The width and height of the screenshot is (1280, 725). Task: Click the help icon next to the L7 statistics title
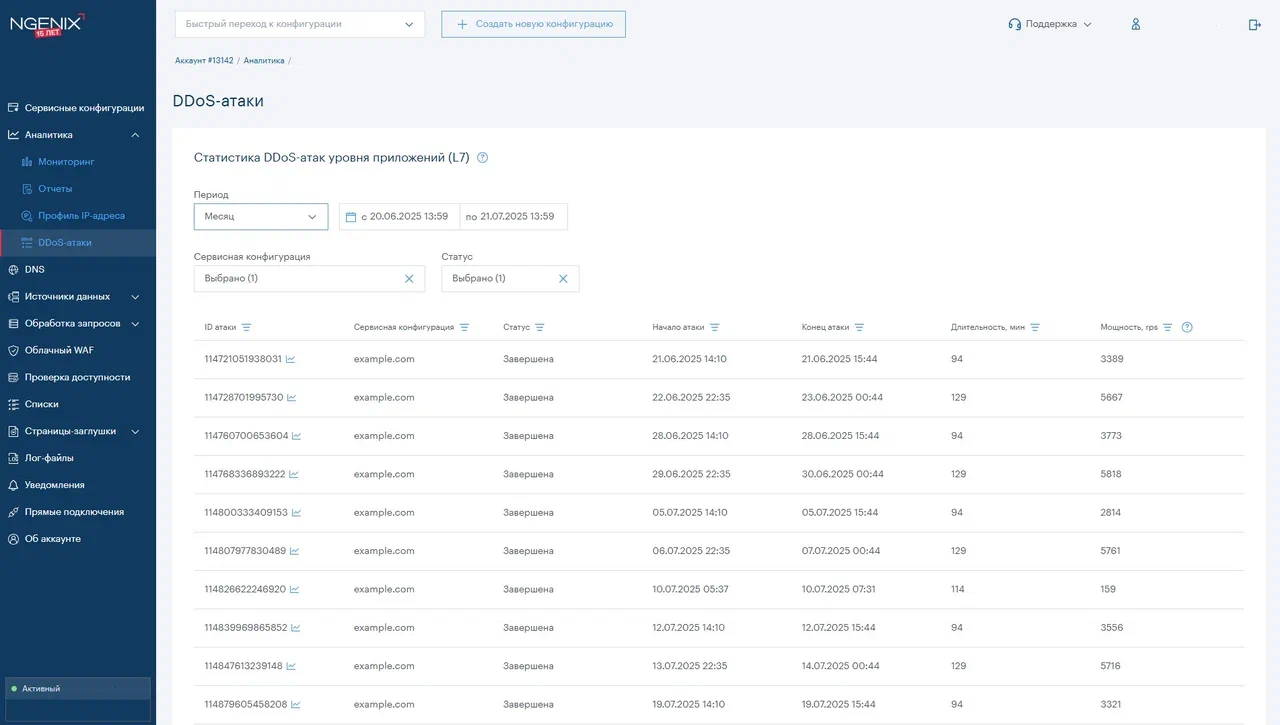click(481, 157)
